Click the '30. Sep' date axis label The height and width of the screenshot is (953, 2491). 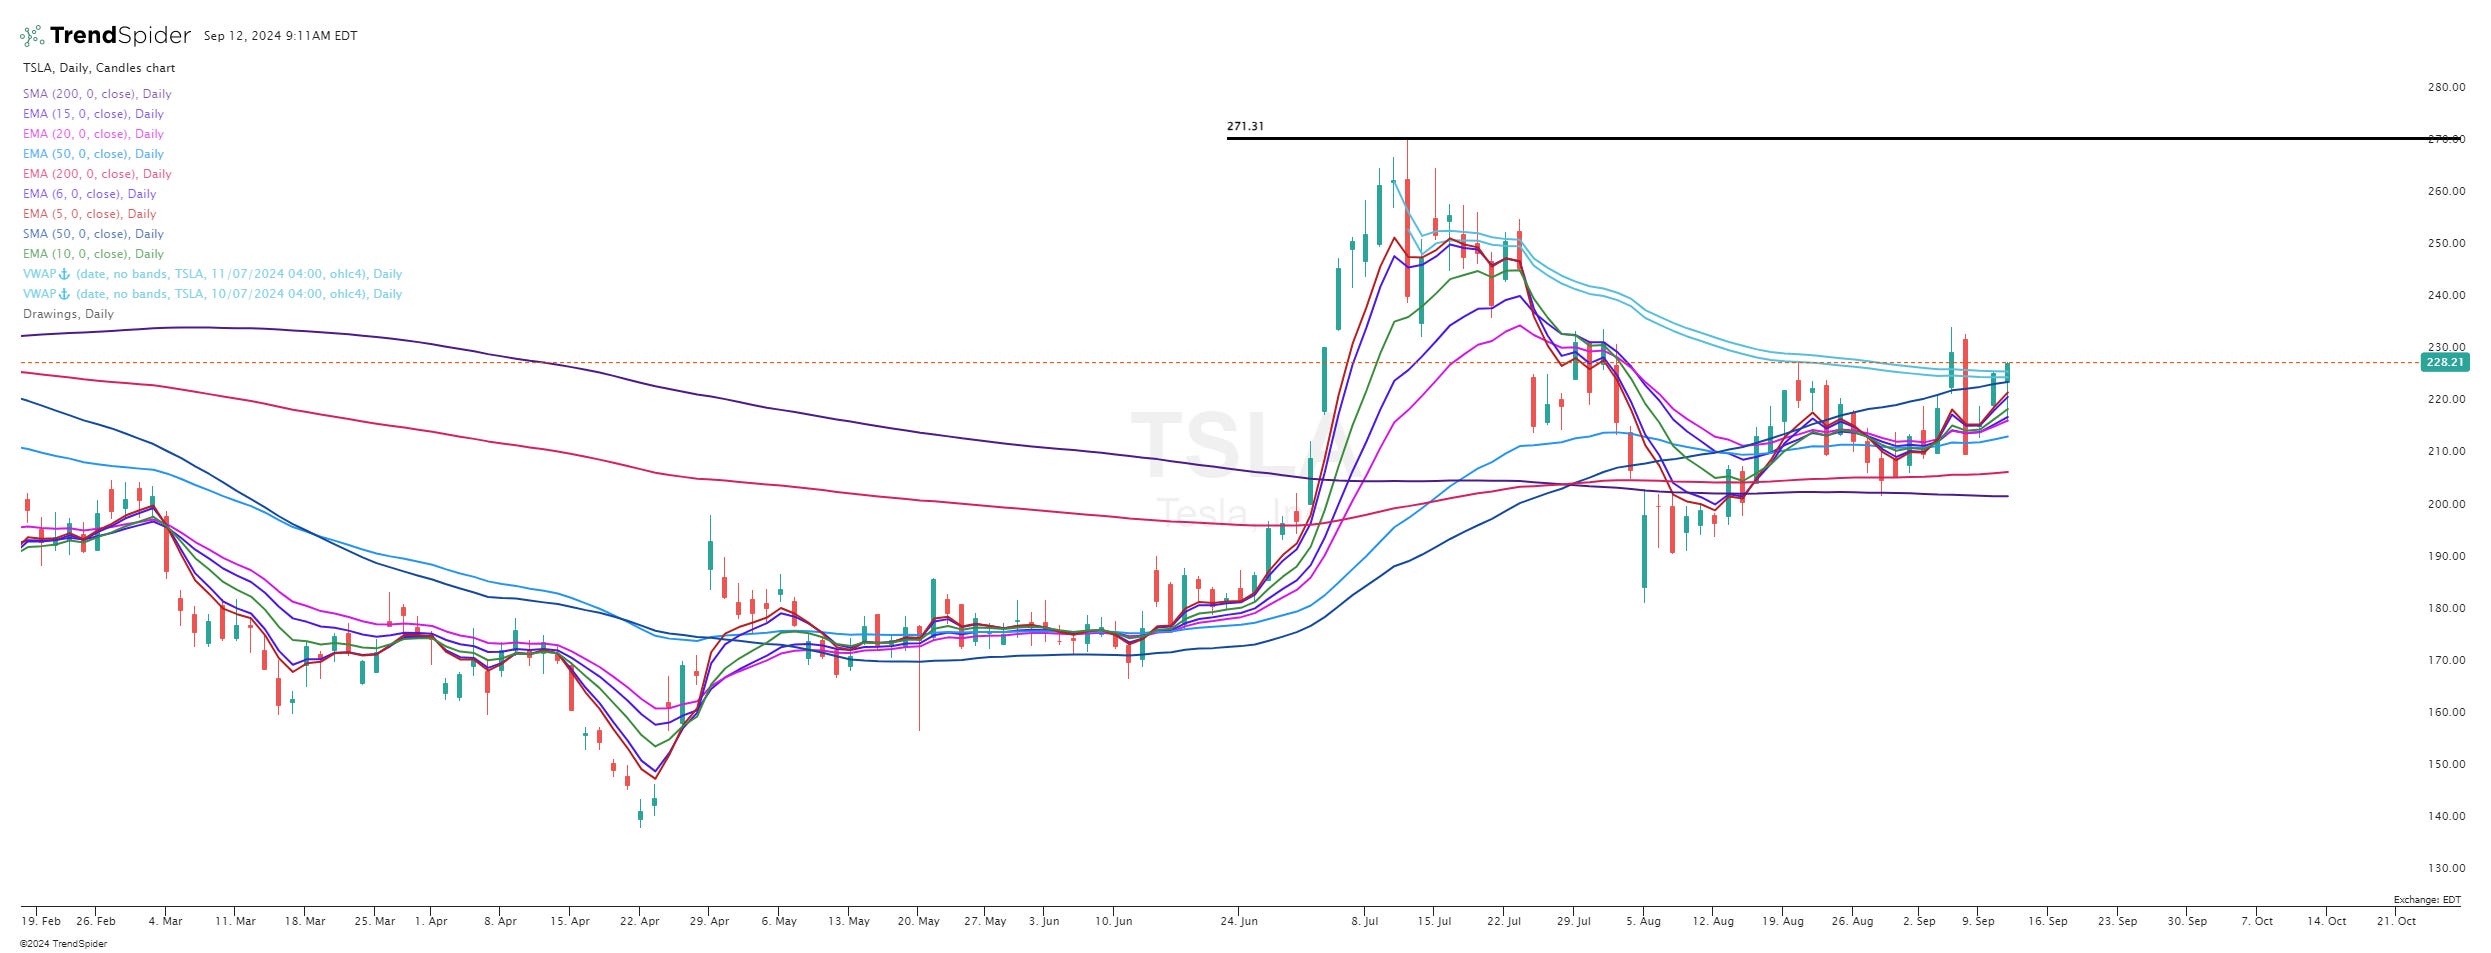(x=2187, y=921)
